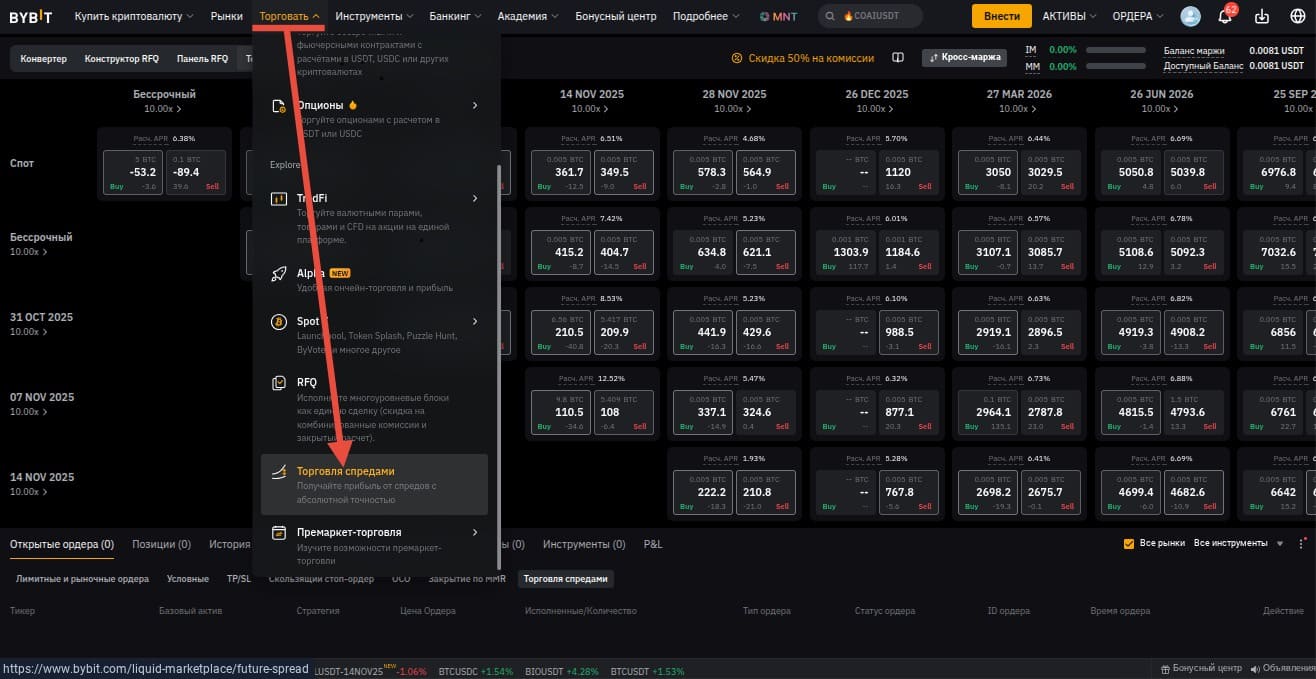Open 'Панель RFQ' tab
The height and width of the screenshot is (679, 1316).
tap(202, 59)
